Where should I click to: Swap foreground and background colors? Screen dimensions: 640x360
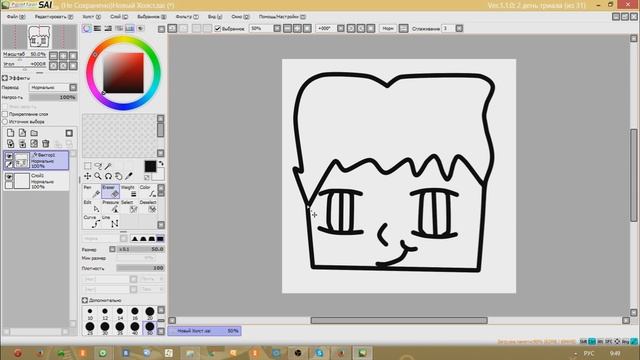(x=161, y=163)
